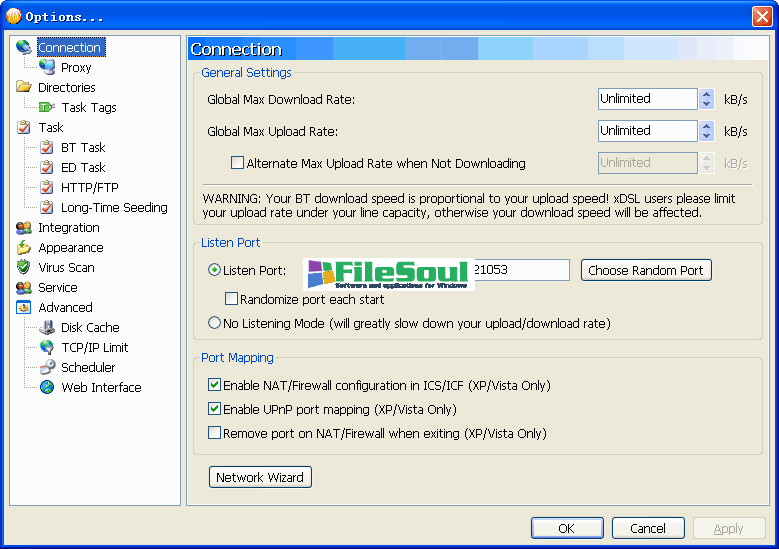This screenshot has height=549, width=779.
Task: Click the Choose Random Port button
Action: click(x=646, y=270)
